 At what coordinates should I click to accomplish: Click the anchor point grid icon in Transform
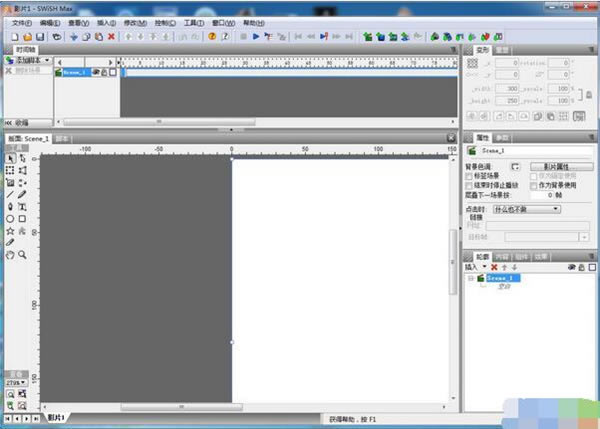click(473, 63)
